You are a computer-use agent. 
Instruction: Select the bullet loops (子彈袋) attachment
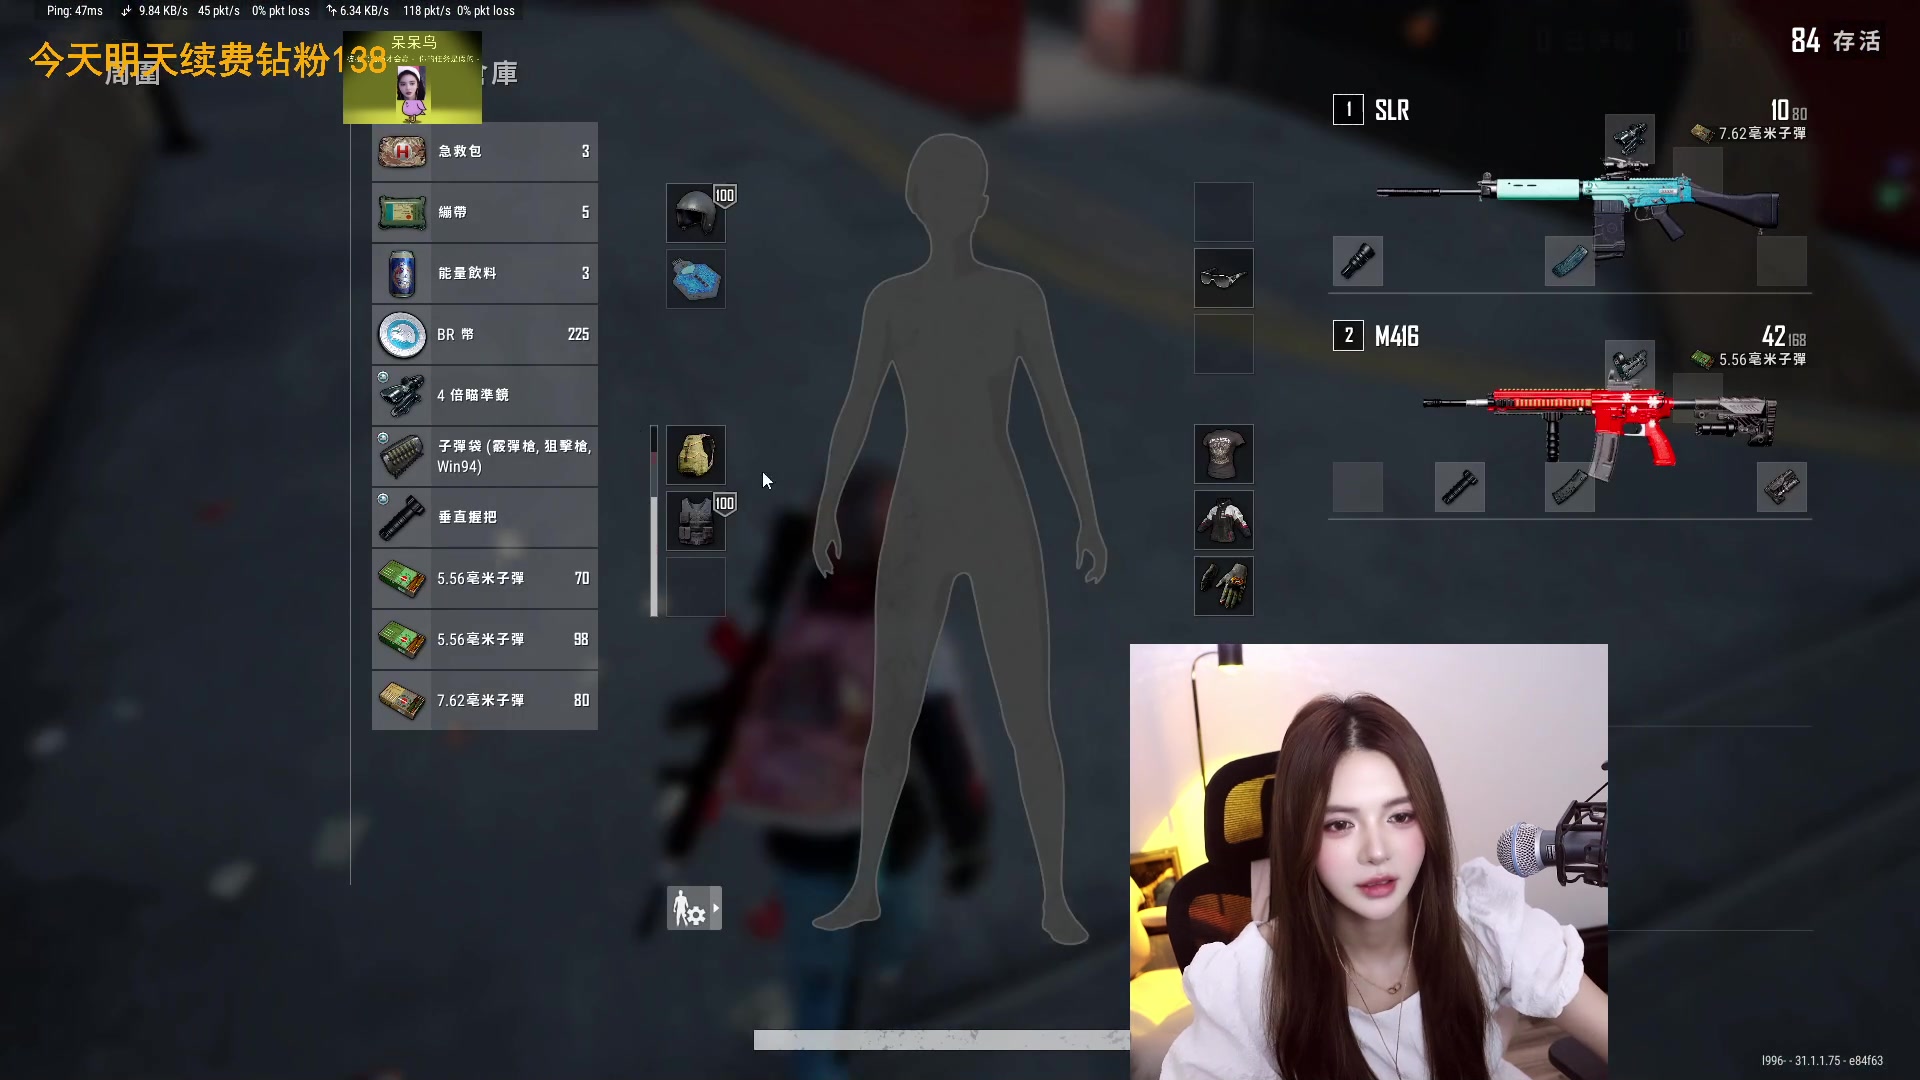485,456
